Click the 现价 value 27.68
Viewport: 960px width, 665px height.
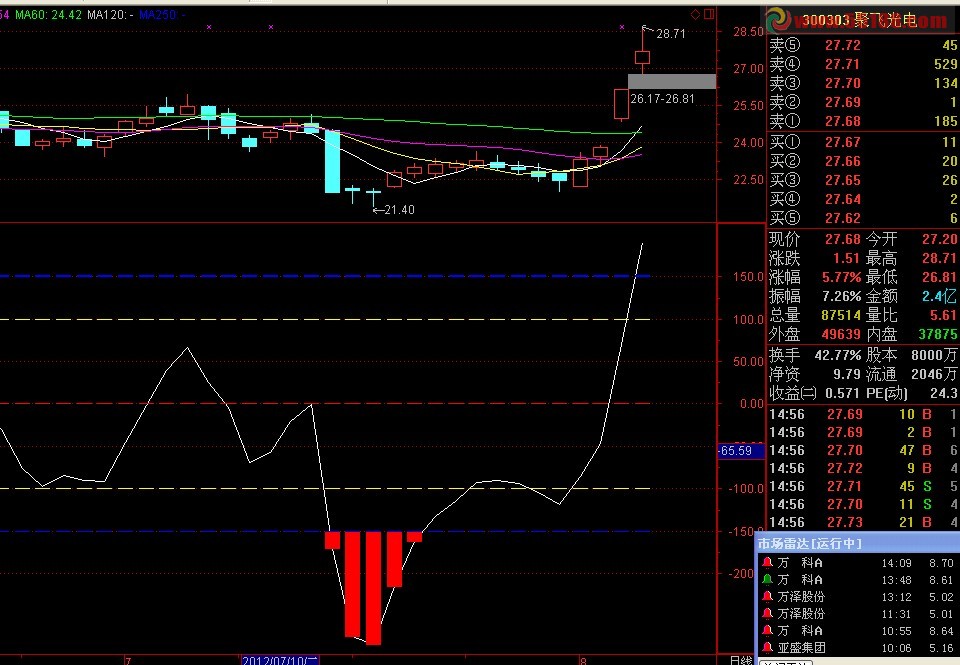pyautogui.click(x=842, y=239)
